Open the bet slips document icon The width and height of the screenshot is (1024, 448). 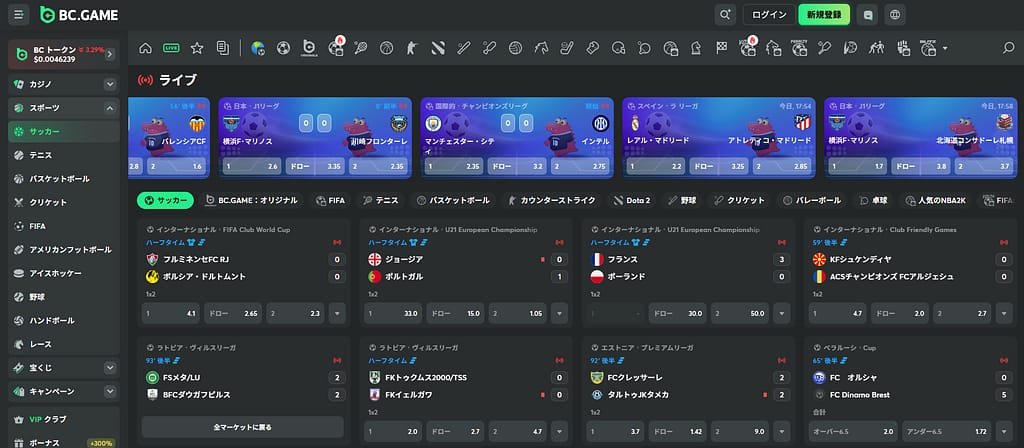click(x=223, y=48)
